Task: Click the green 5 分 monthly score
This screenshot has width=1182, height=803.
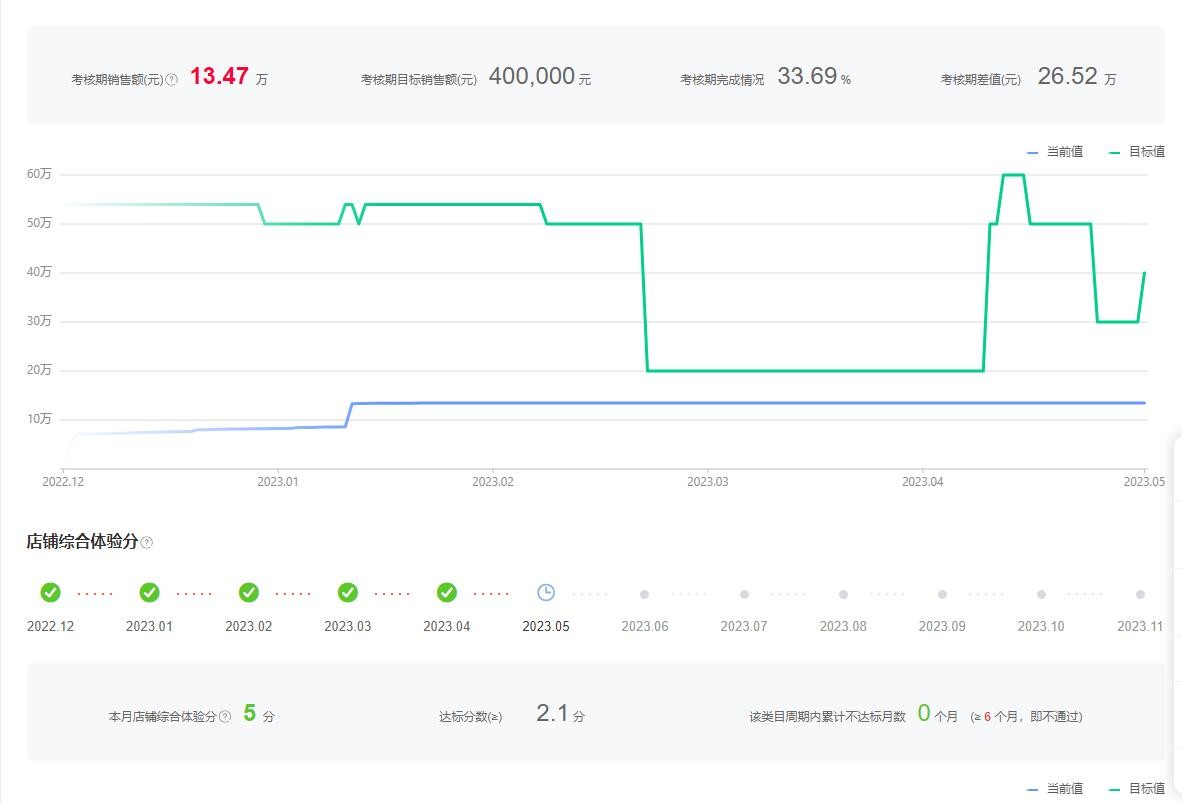Action: click(259, 713)
